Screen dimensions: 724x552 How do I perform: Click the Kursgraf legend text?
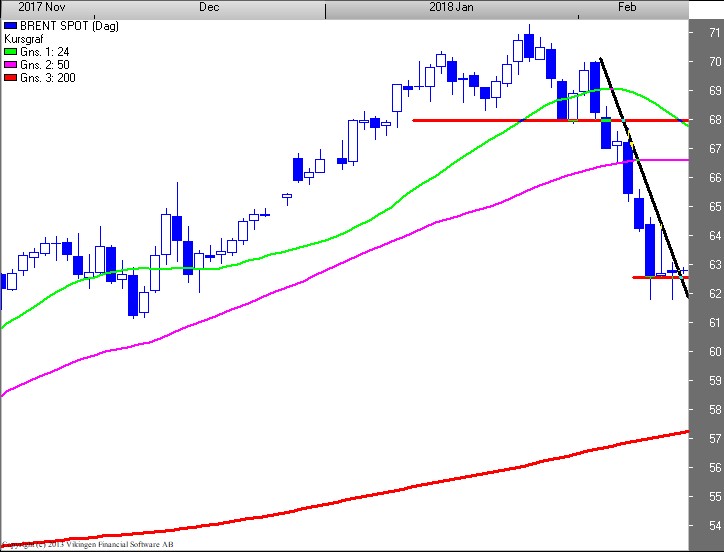[24, 38]
